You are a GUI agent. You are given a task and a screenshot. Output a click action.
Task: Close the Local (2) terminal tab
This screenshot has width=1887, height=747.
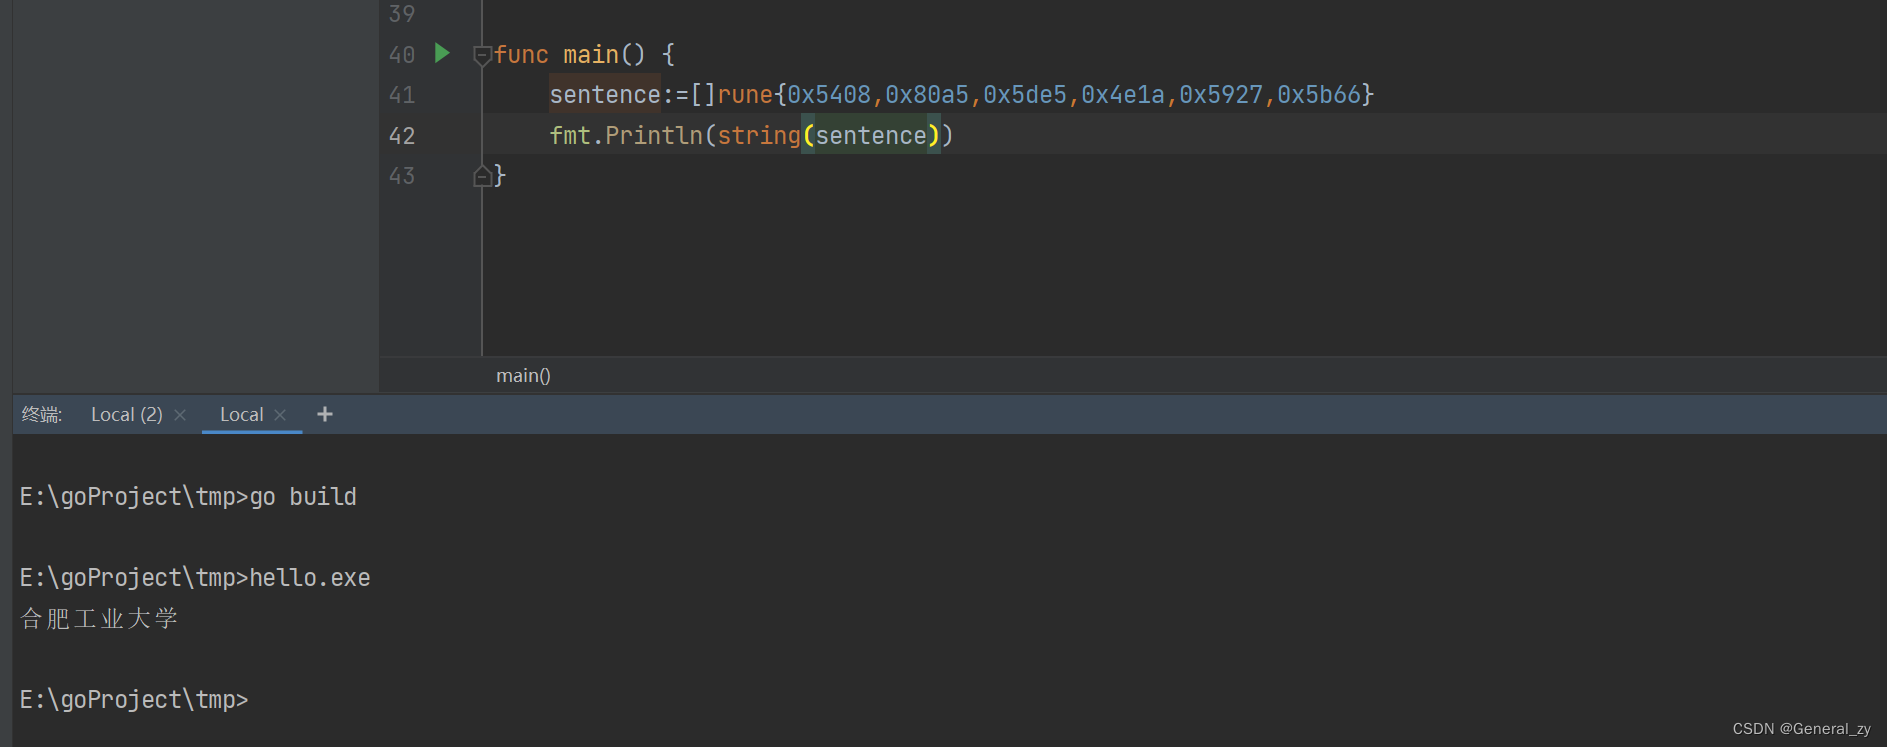point(180,415)
